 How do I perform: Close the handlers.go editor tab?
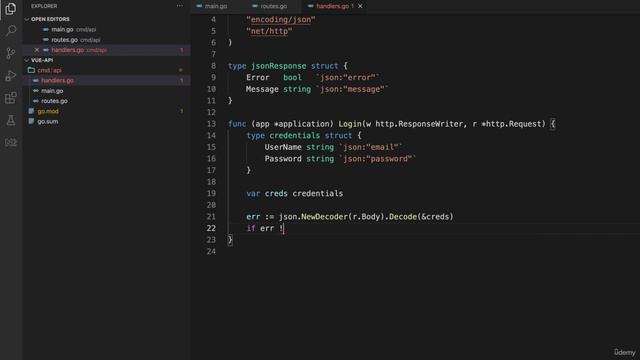pos(360,6)
